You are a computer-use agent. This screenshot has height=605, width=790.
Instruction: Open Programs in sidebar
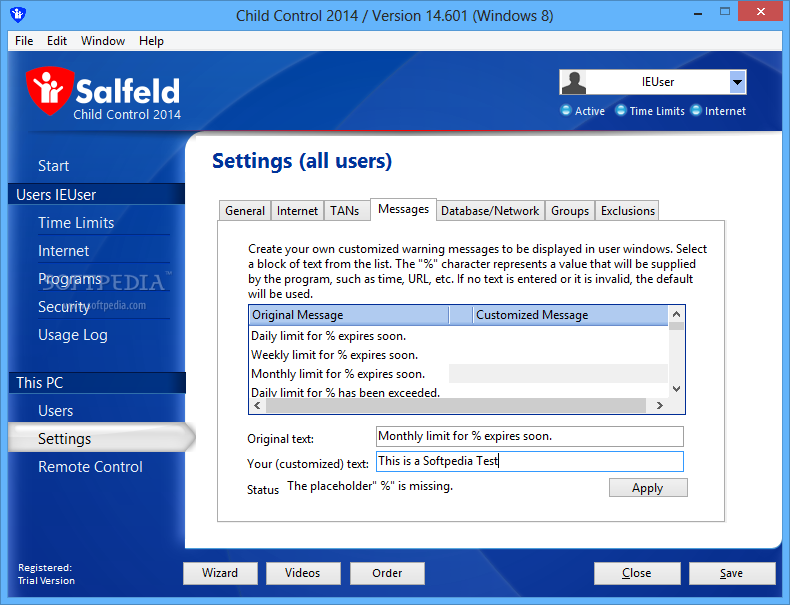tap(70, 279)
